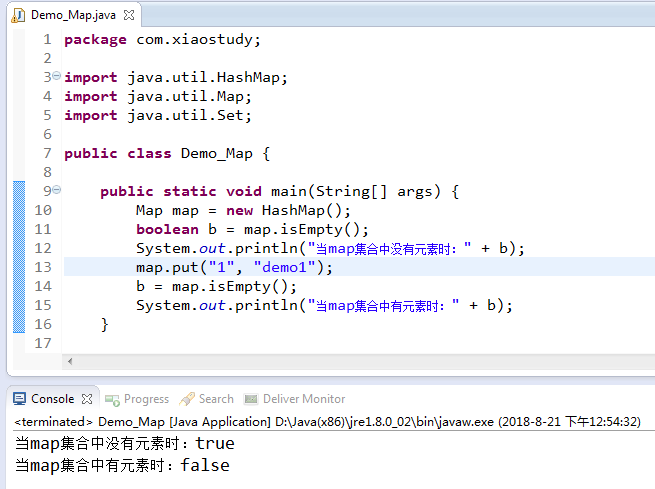Screen dimensions: 655x489
Task: Select the Demo_Map.java editor tab
Action: pos(74,15)
